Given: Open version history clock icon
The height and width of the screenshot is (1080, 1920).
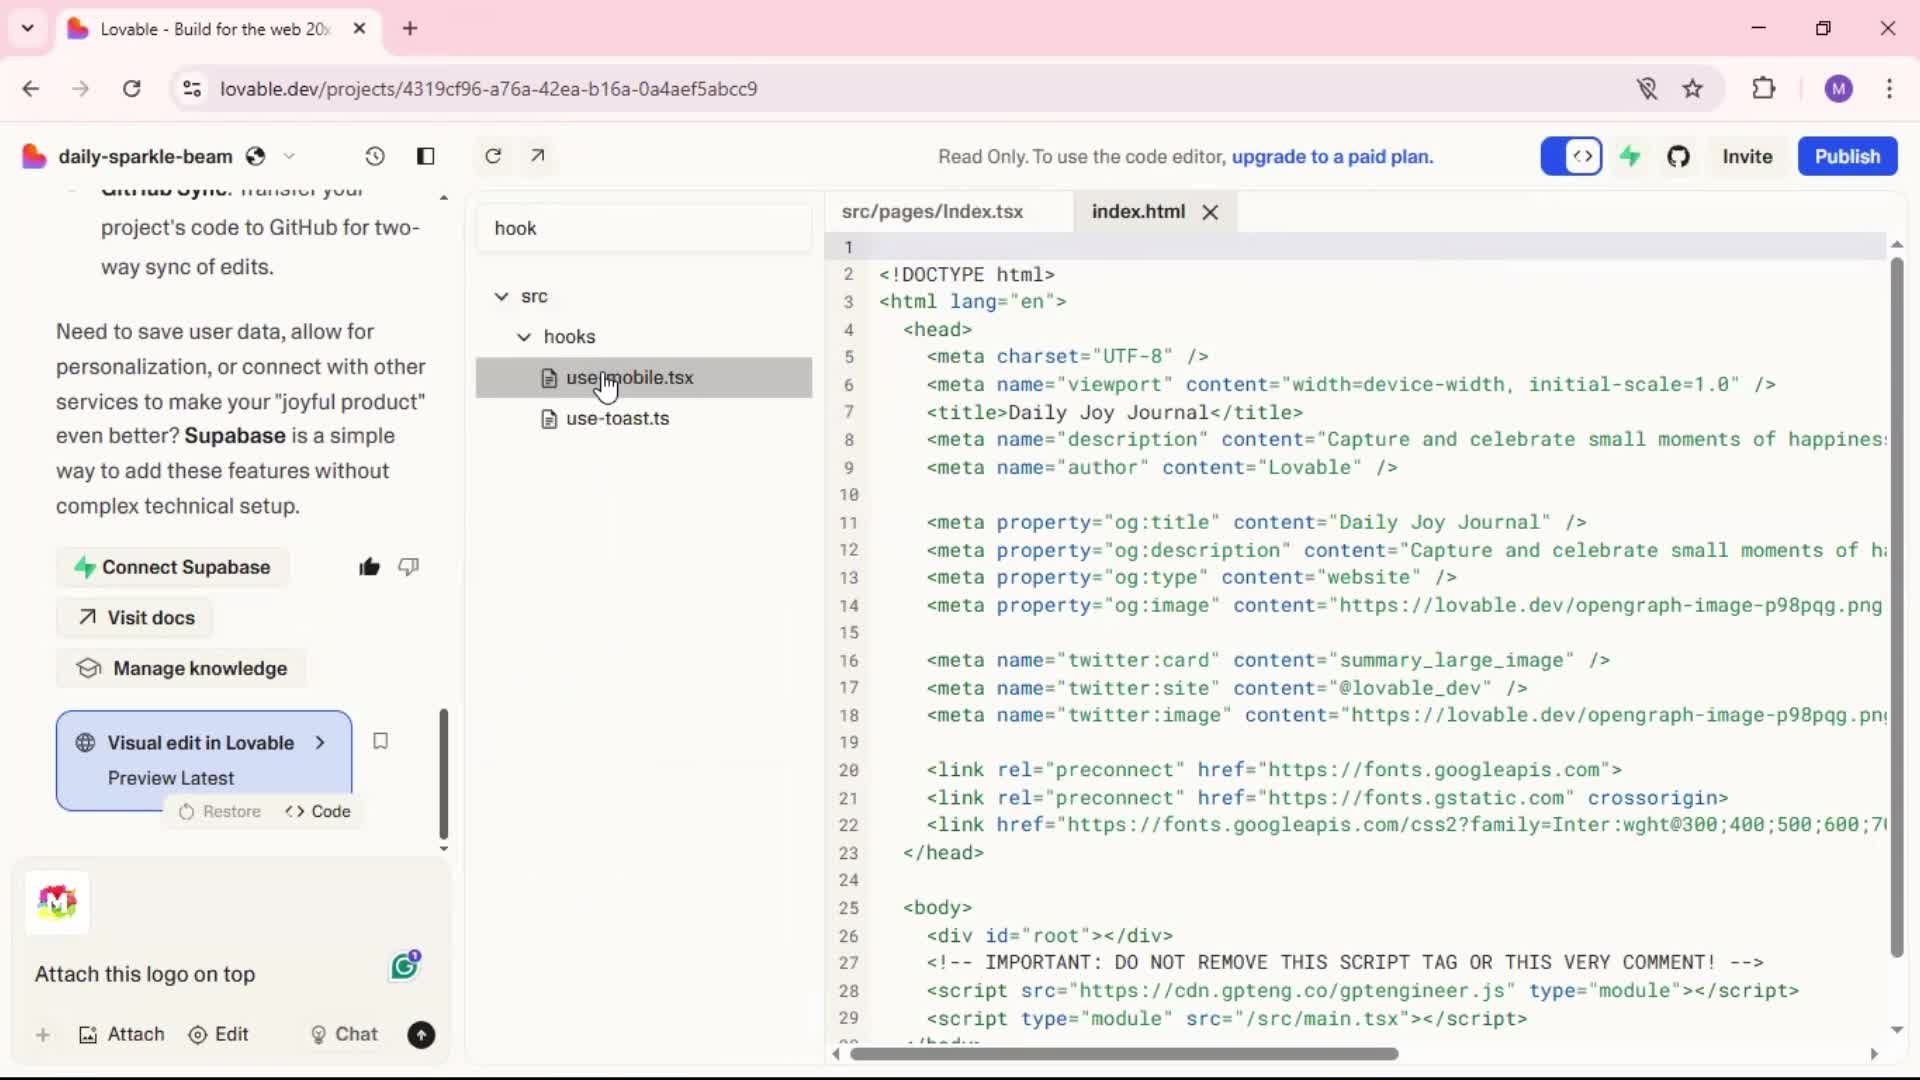Looking at the screenshot, I should 374,156.
